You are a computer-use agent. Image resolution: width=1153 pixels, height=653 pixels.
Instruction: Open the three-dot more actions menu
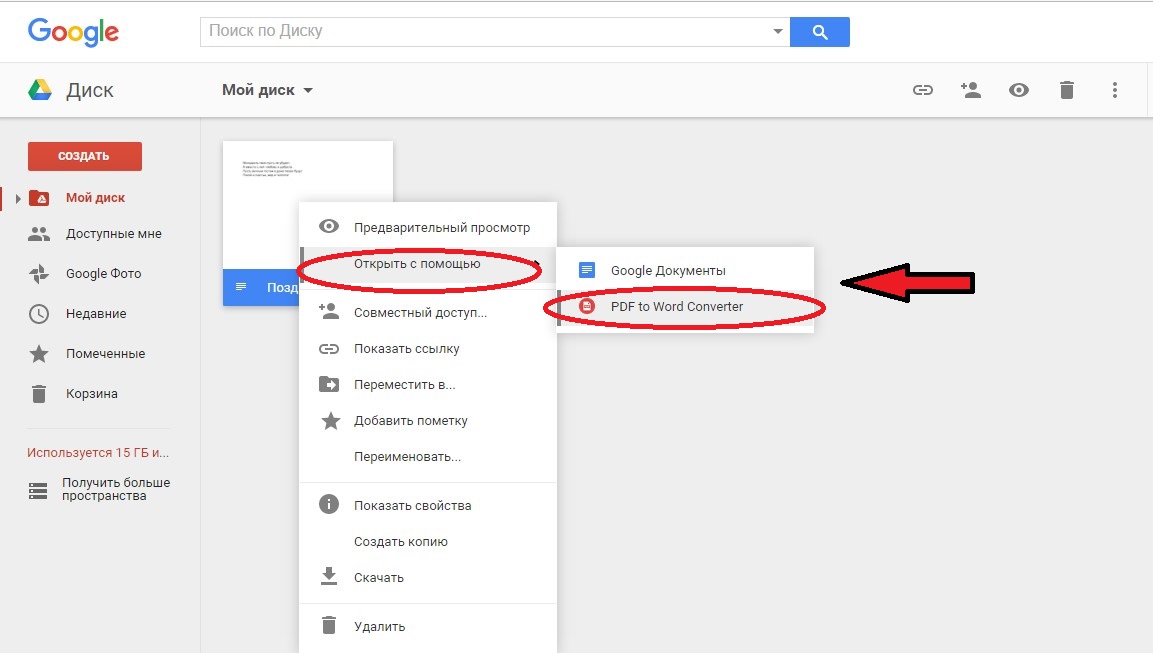tap(1115, 90)
